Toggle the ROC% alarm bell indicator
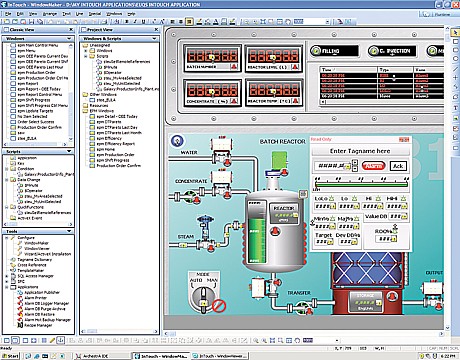This screenshot has height=360, width=460. (x=395, y=230)
